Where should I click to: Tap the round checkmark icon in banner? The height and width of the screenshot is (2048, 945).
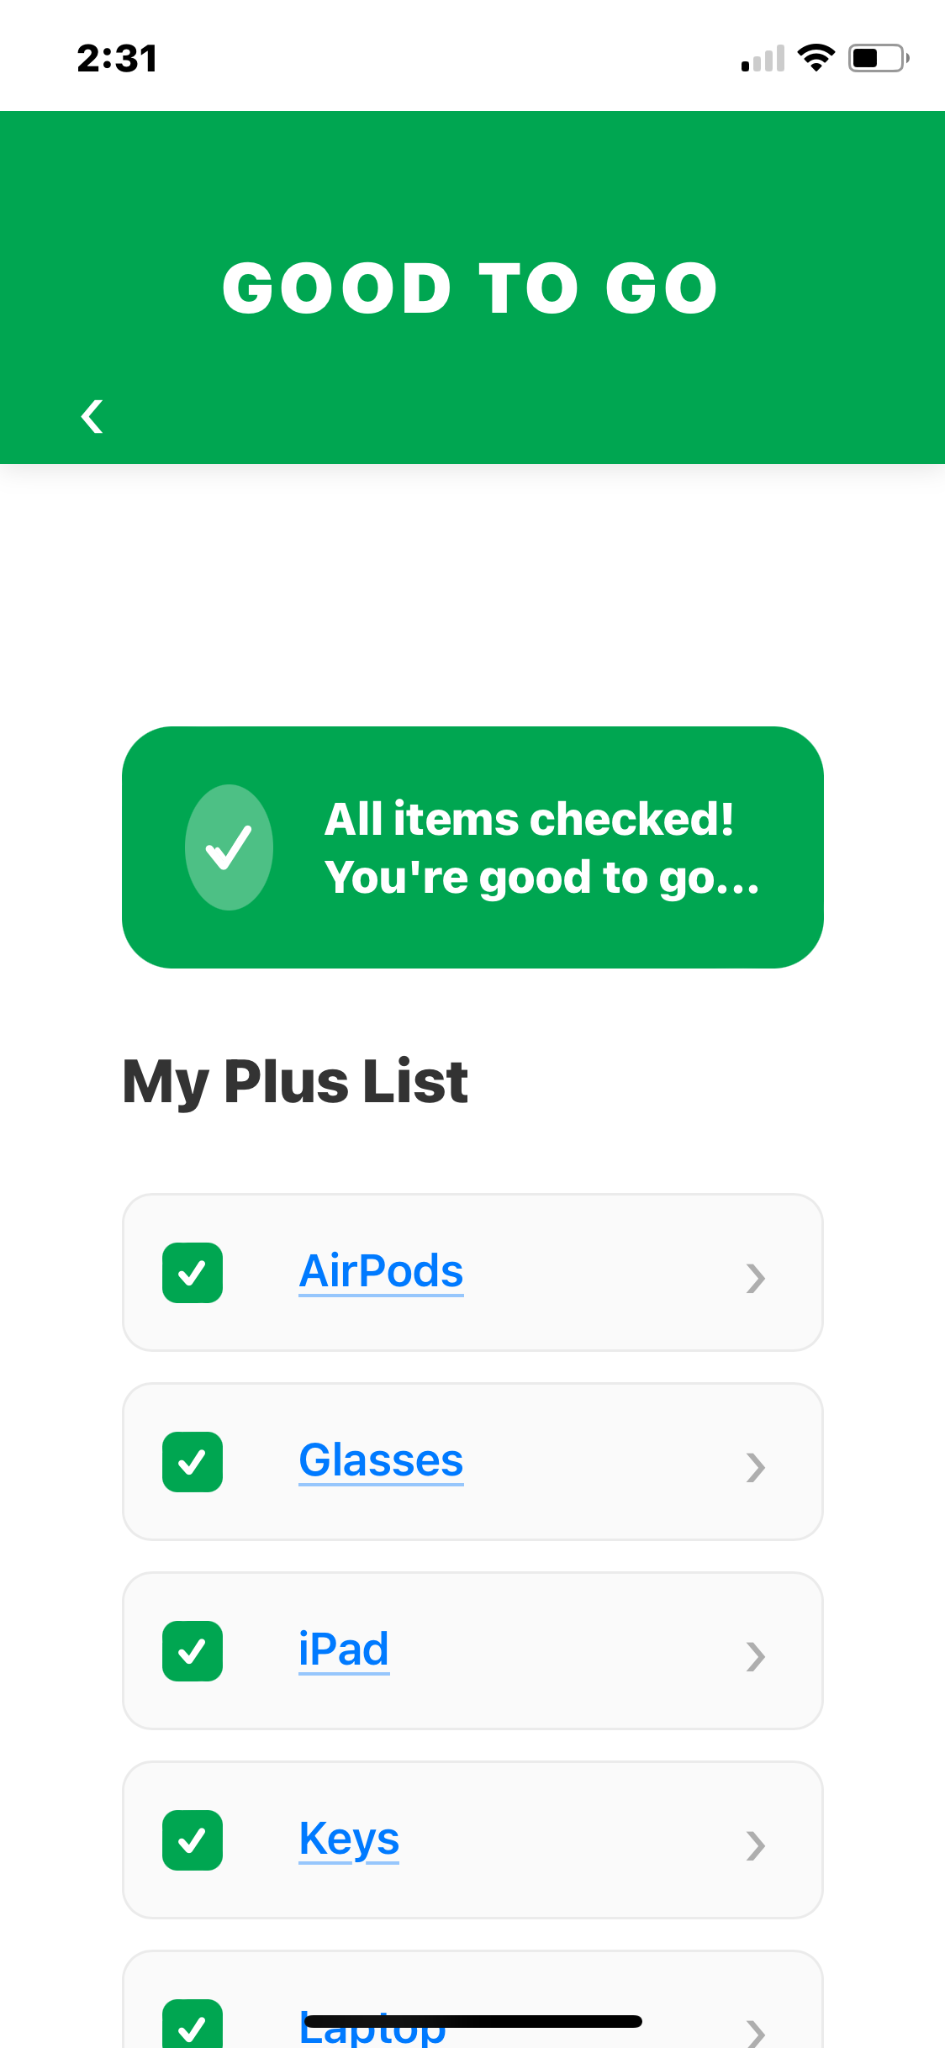(x=229, y=848)
